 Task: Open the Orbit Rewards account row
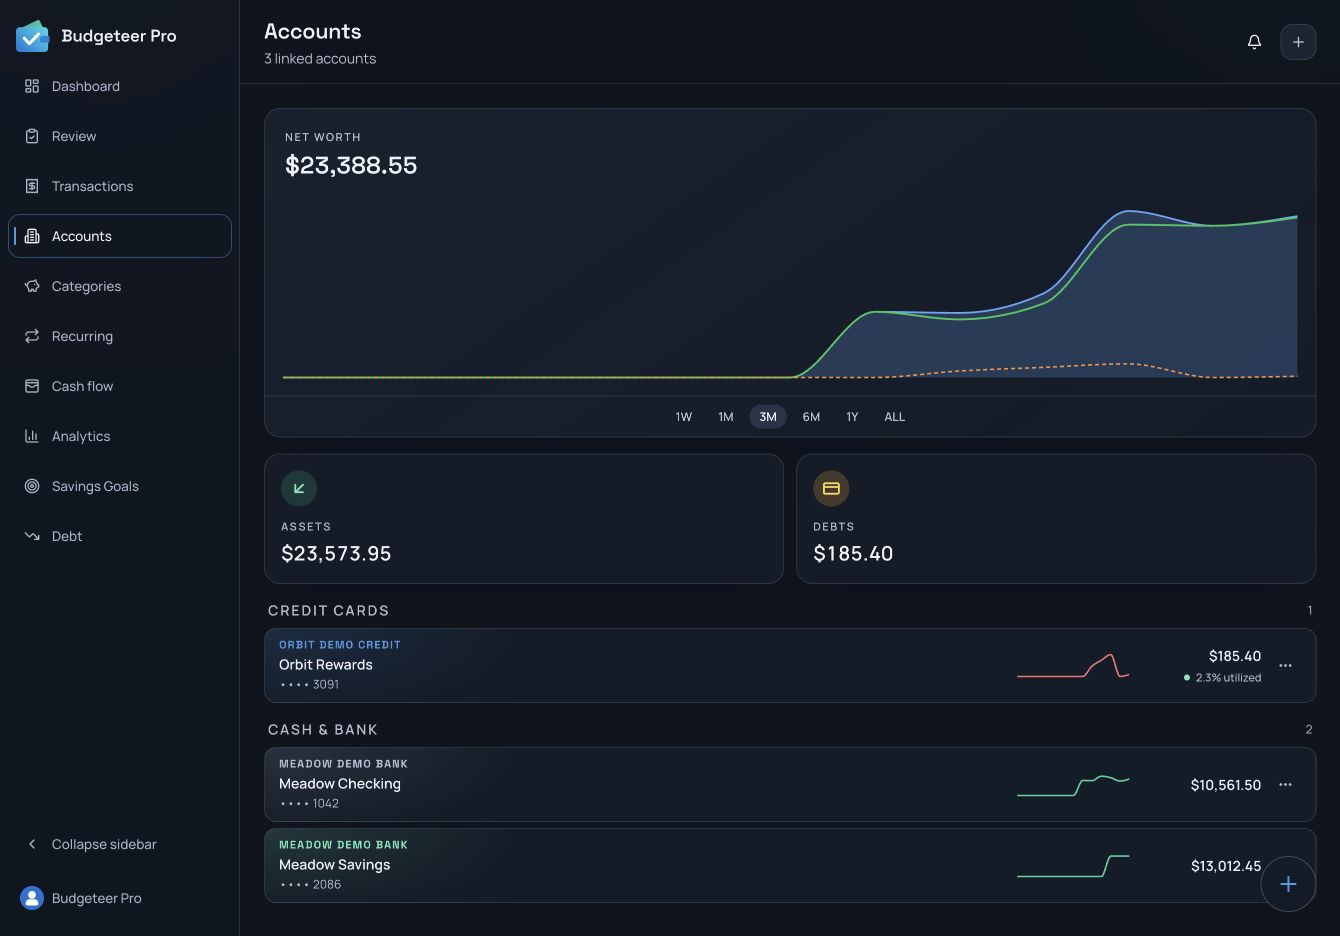[790, 665]
